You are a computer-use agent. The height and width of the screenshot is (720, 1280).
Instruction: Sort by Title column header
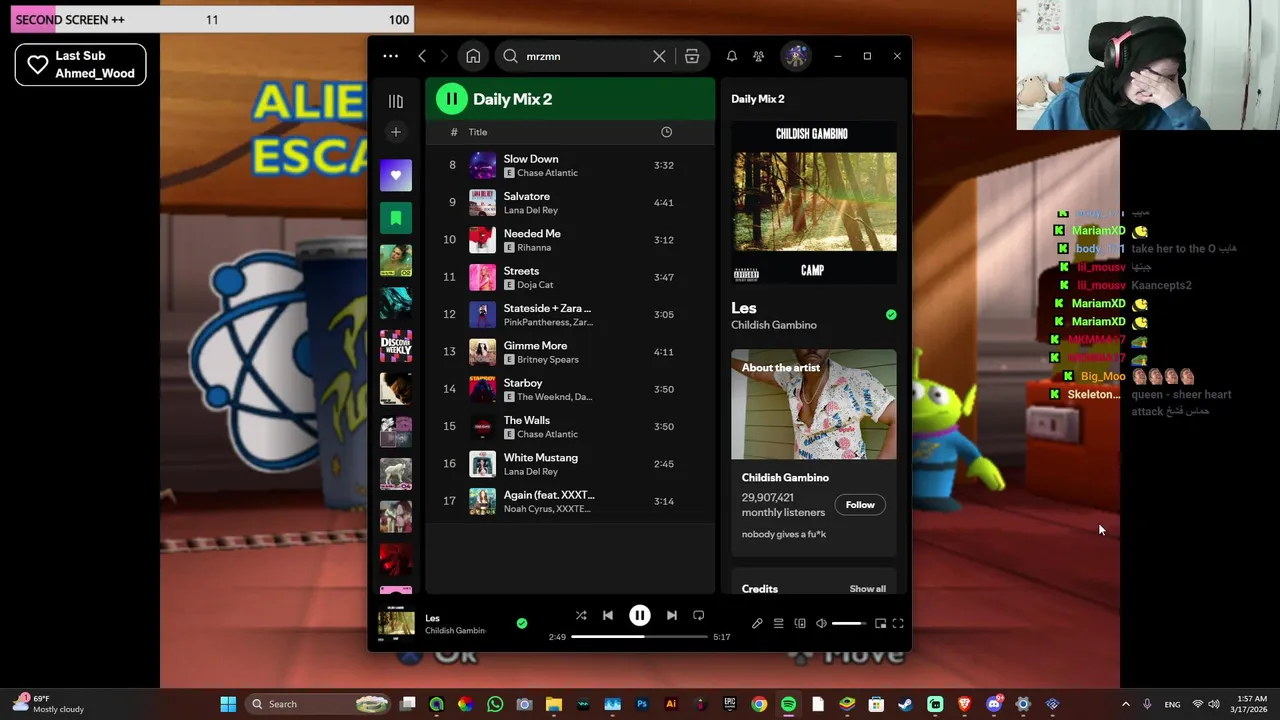click(478, 132)
